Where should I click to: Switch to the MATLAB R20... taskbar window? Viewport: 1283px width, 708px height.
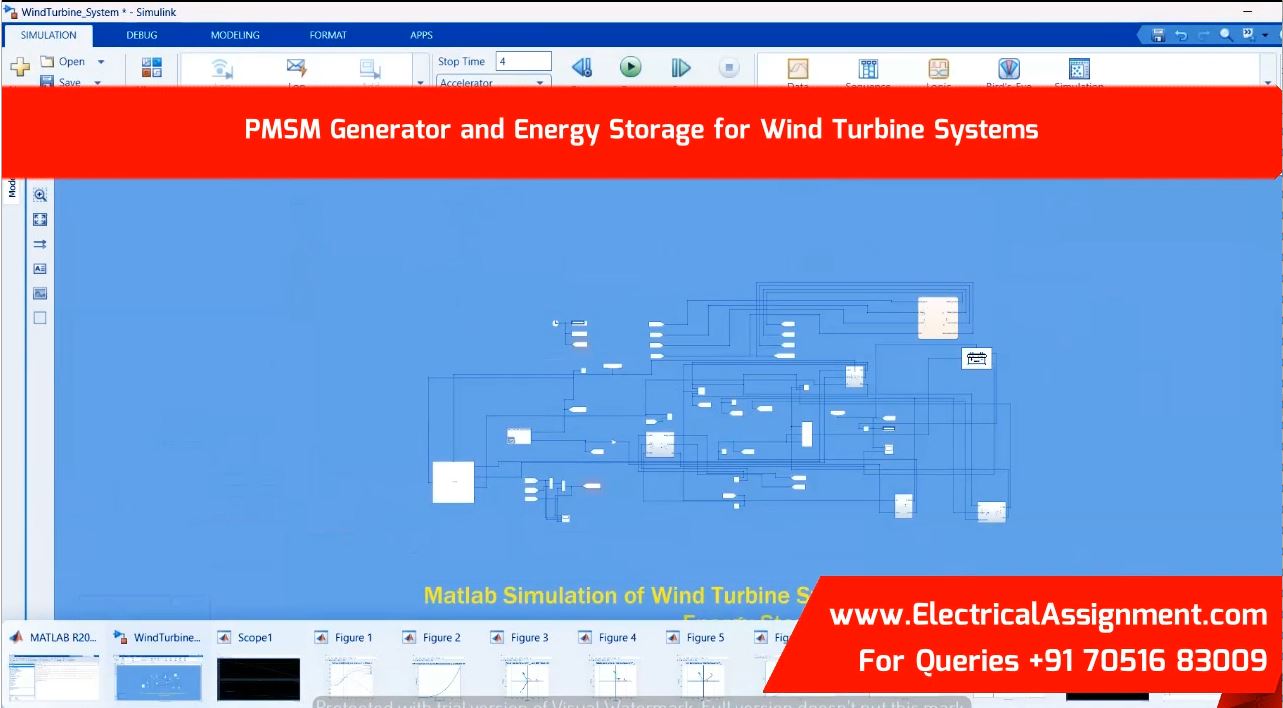click(x=54, y=665)
